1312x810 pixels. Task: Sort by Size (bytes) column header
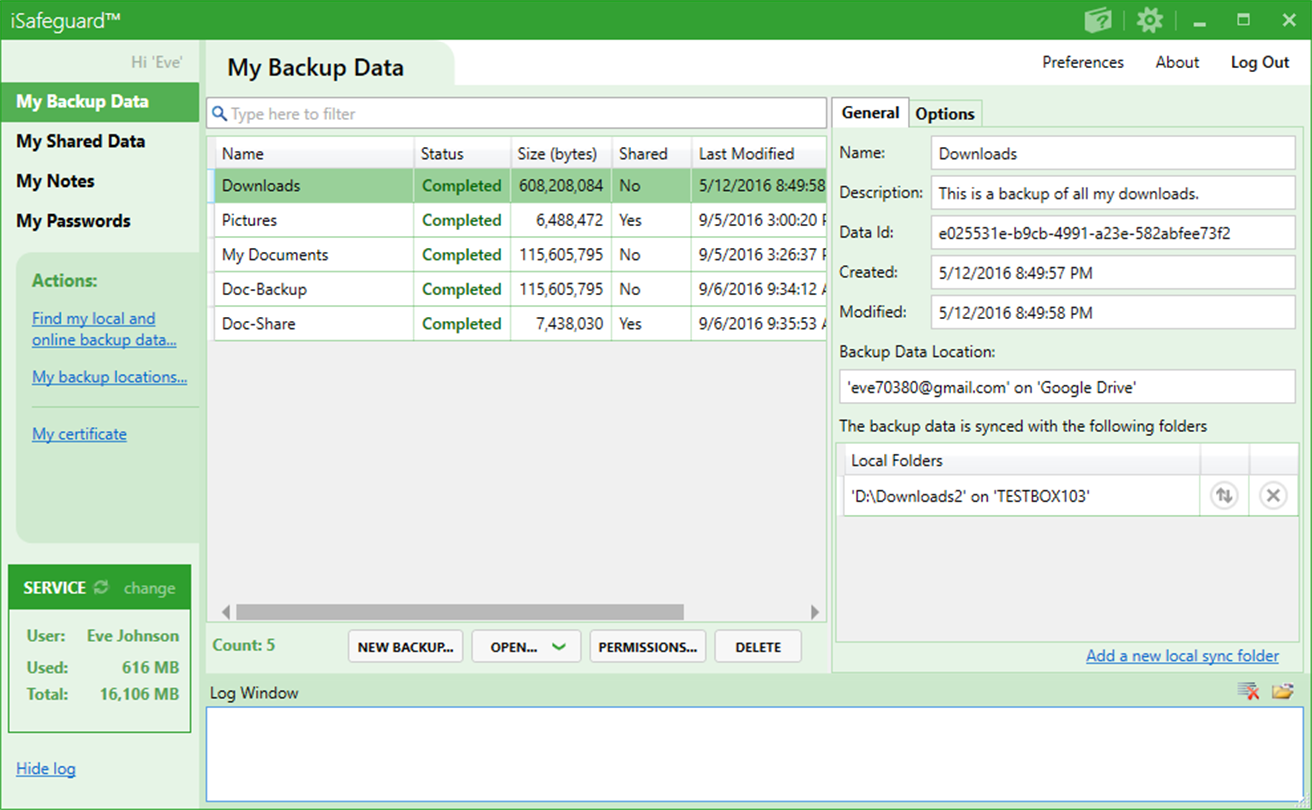tap(561, 153)
